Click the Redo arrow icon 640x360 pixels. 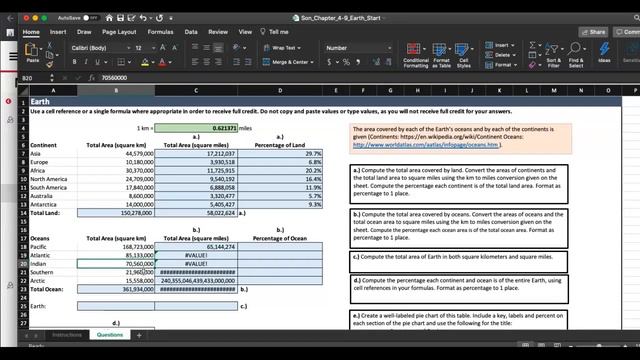pos(160,18)
